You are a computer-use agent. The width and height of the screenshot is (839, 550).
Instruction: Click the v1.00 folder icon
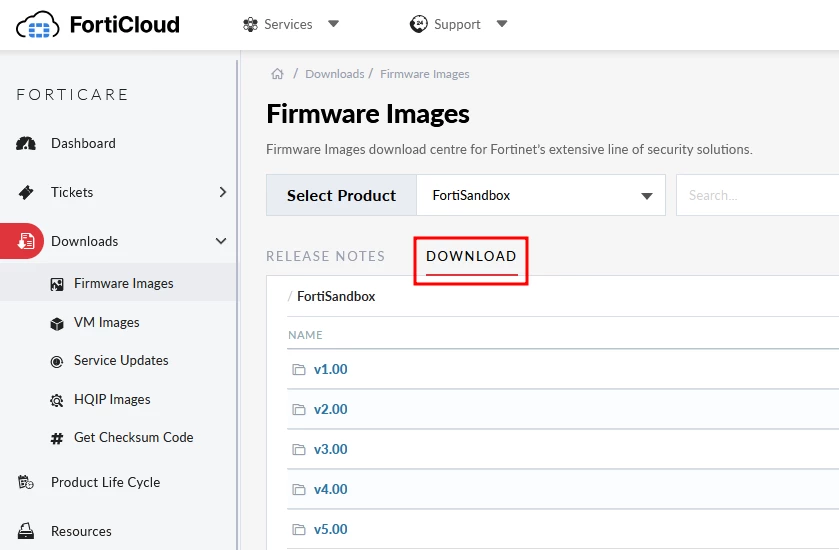[x=299, y=369]
